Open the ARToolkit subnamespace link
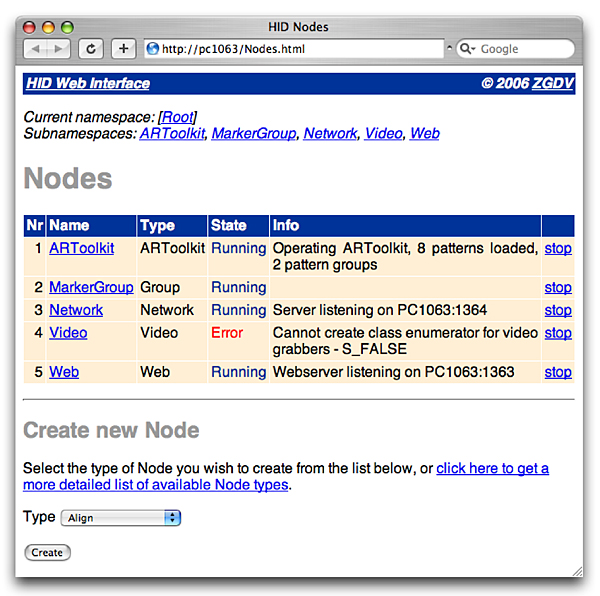This screenshot has height=596, width=600. point(172,134)
